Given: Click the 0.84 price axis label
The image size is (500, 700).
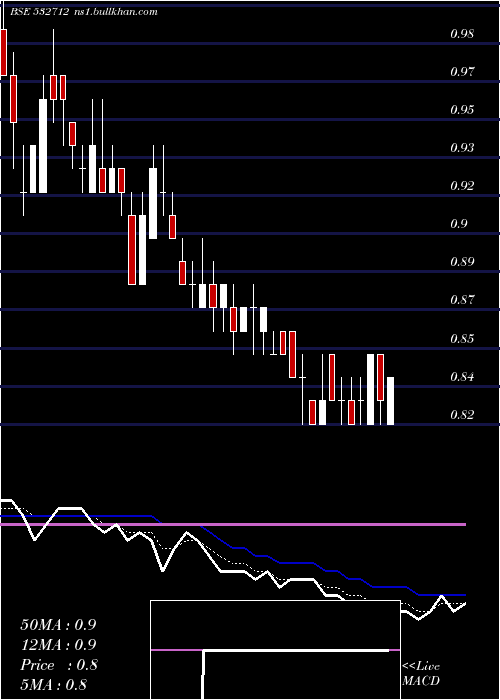Looking at the screenshot, I should point(462,377).
